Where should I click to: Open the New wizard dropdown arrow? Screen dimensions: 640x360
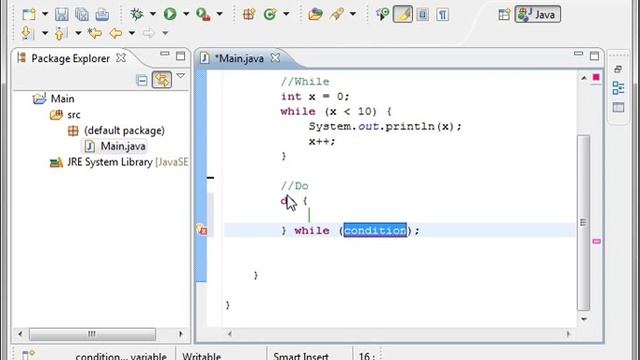click(45, 14)
